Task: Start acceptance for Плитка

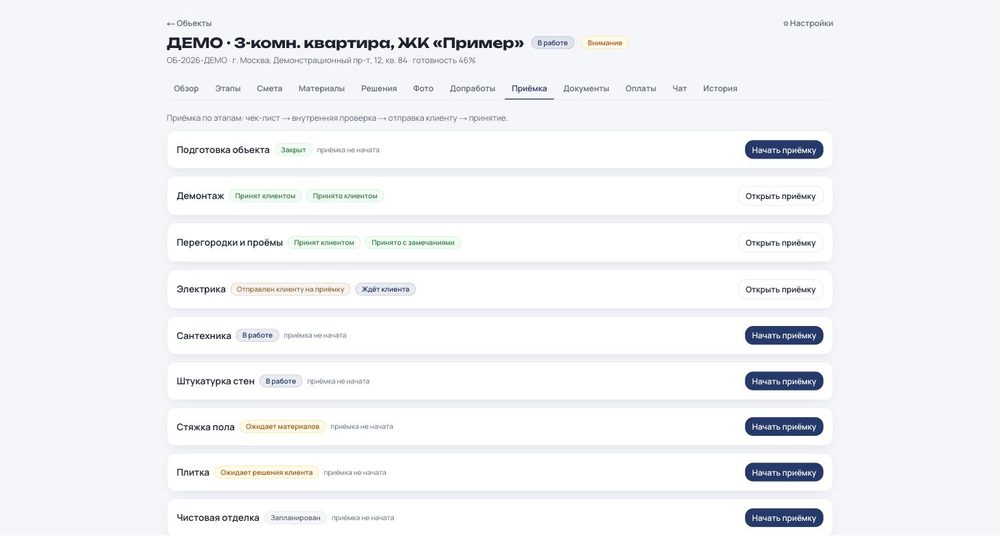Action: pyautogui.click(x=784, y=472)
